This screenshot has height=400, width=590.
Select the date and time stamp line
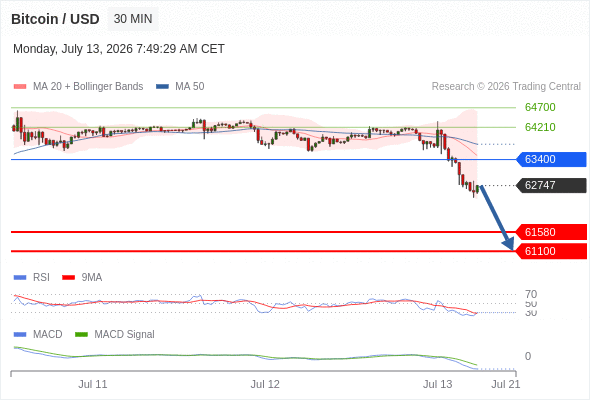pyautogui.click(x=119, y=49)
